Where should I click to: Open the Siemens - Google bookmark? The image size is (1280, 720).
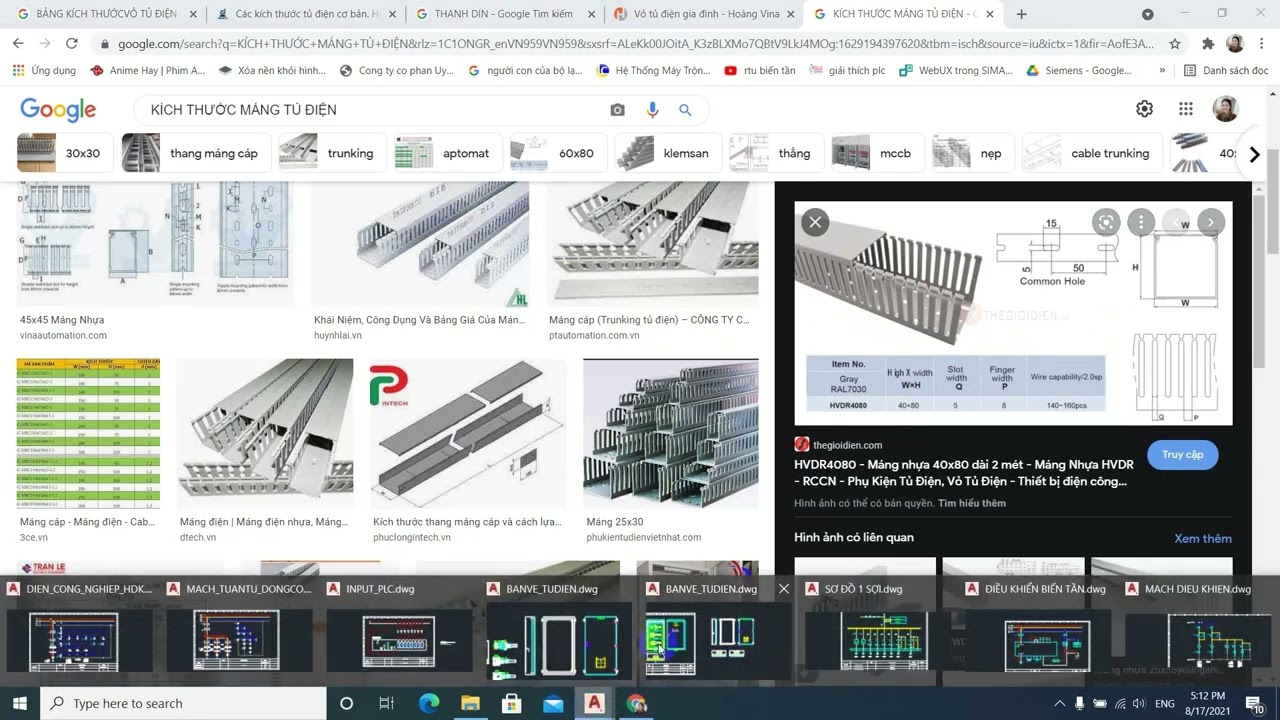coord(1079,71)
